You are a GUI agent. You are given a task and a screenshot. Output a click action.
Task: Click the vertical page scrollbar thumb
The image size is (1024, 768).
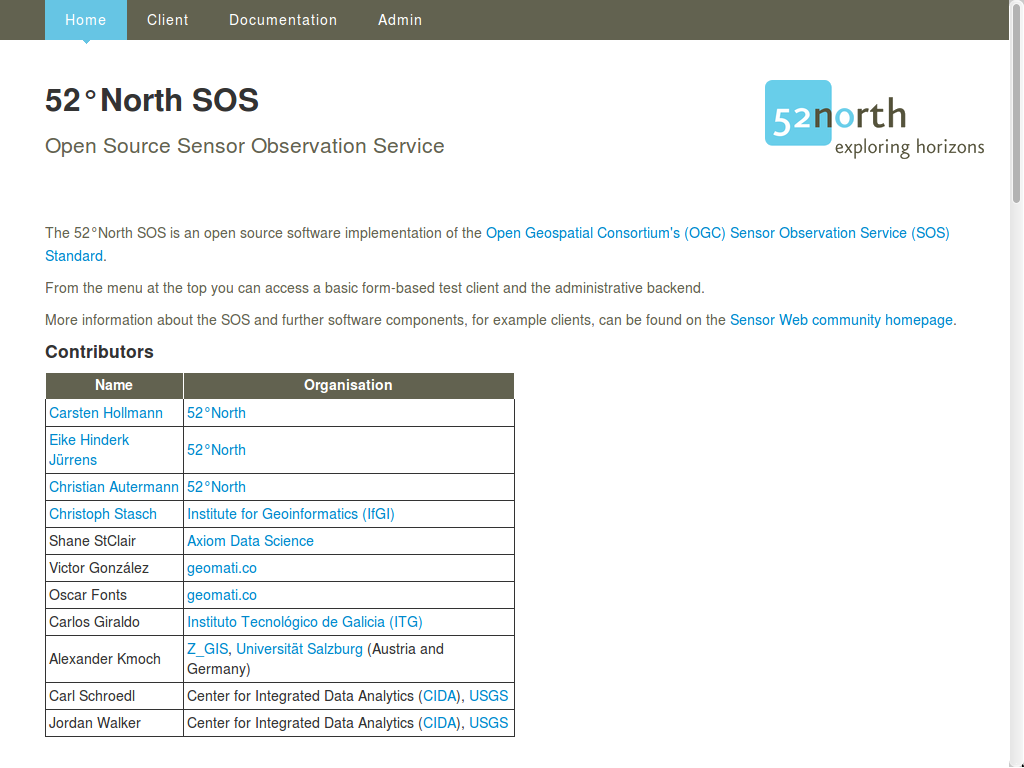click(1016, 103)
